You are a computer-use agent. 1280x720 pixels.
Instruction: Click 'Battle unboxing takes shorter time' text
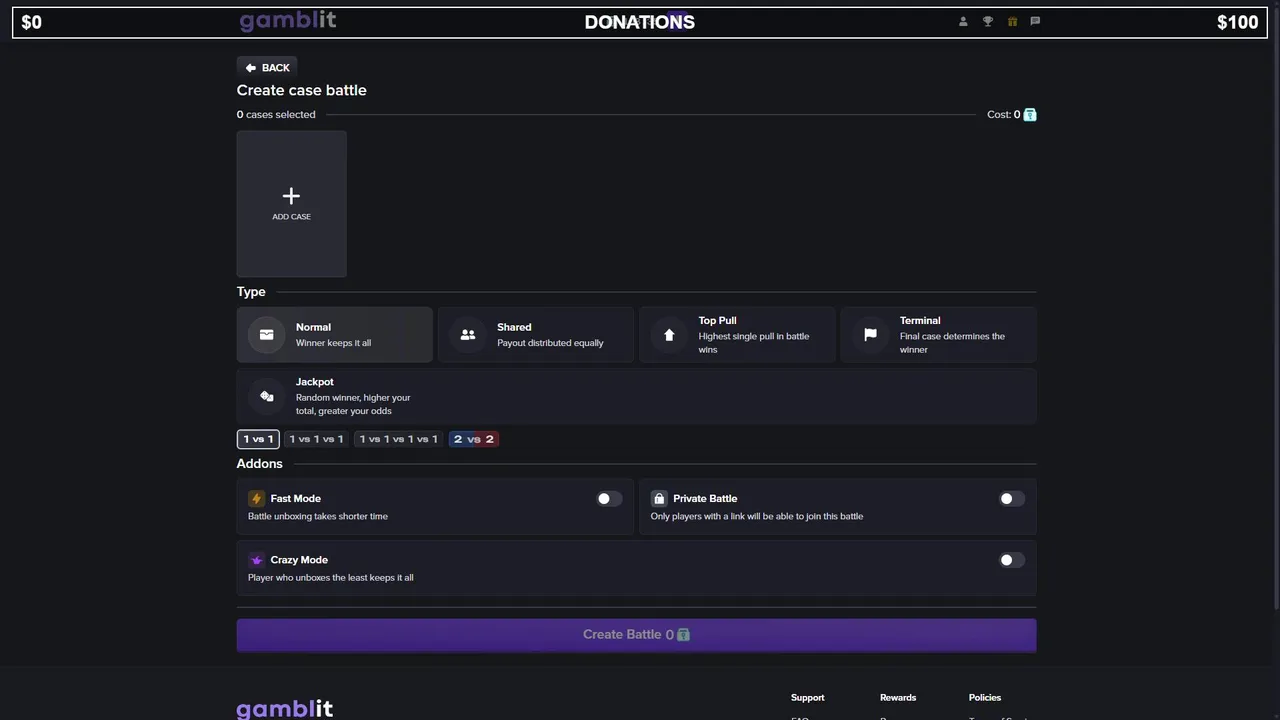[318, 516]
